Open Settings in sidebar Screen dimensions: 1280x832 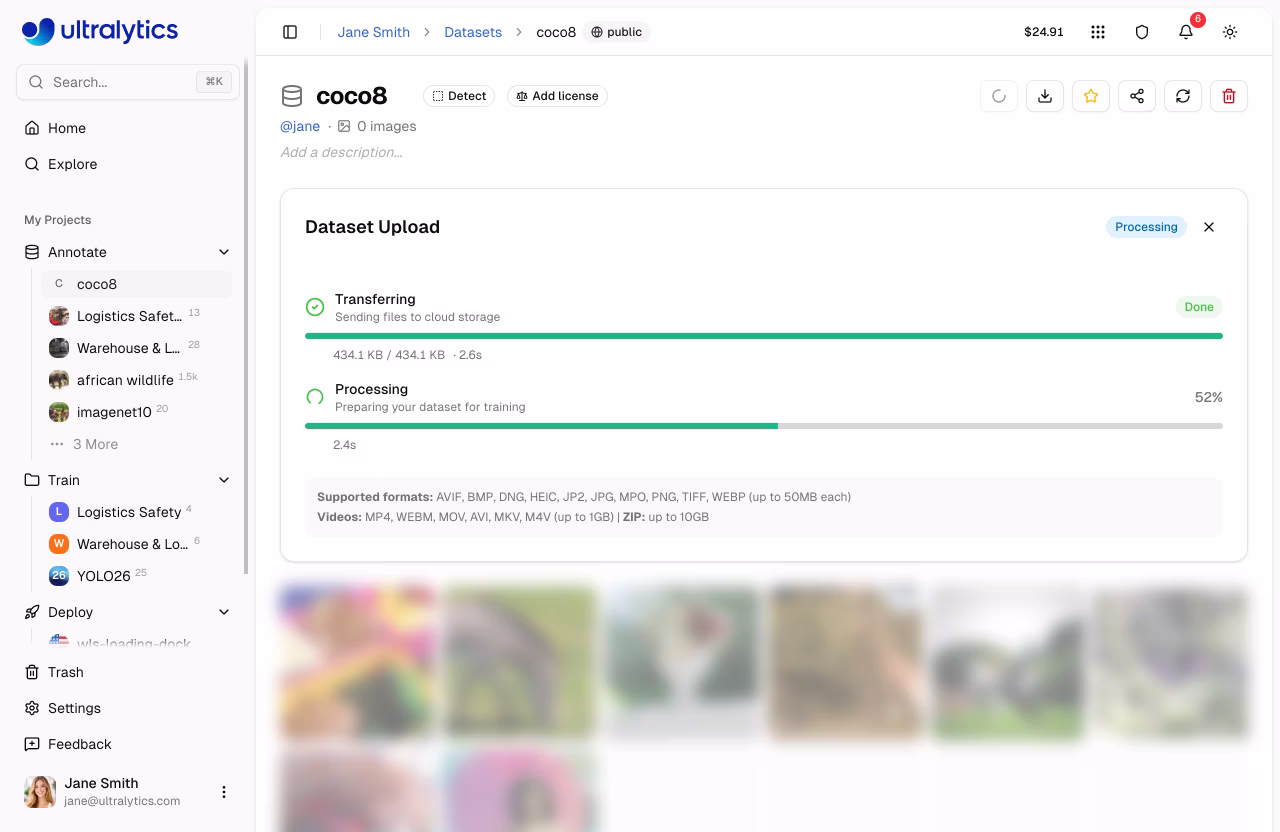pyautogui.click(x=128, y=708)
